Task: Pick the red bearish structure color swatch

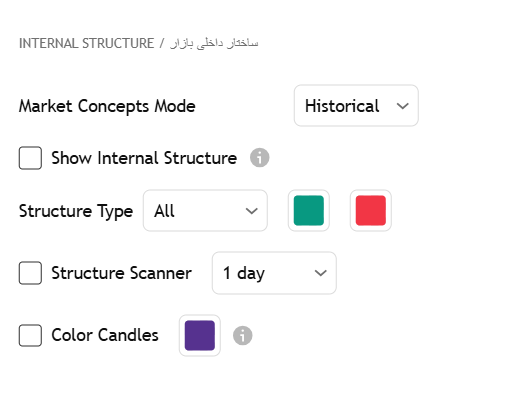Action: pyautogui.click(x=371, y=211)
